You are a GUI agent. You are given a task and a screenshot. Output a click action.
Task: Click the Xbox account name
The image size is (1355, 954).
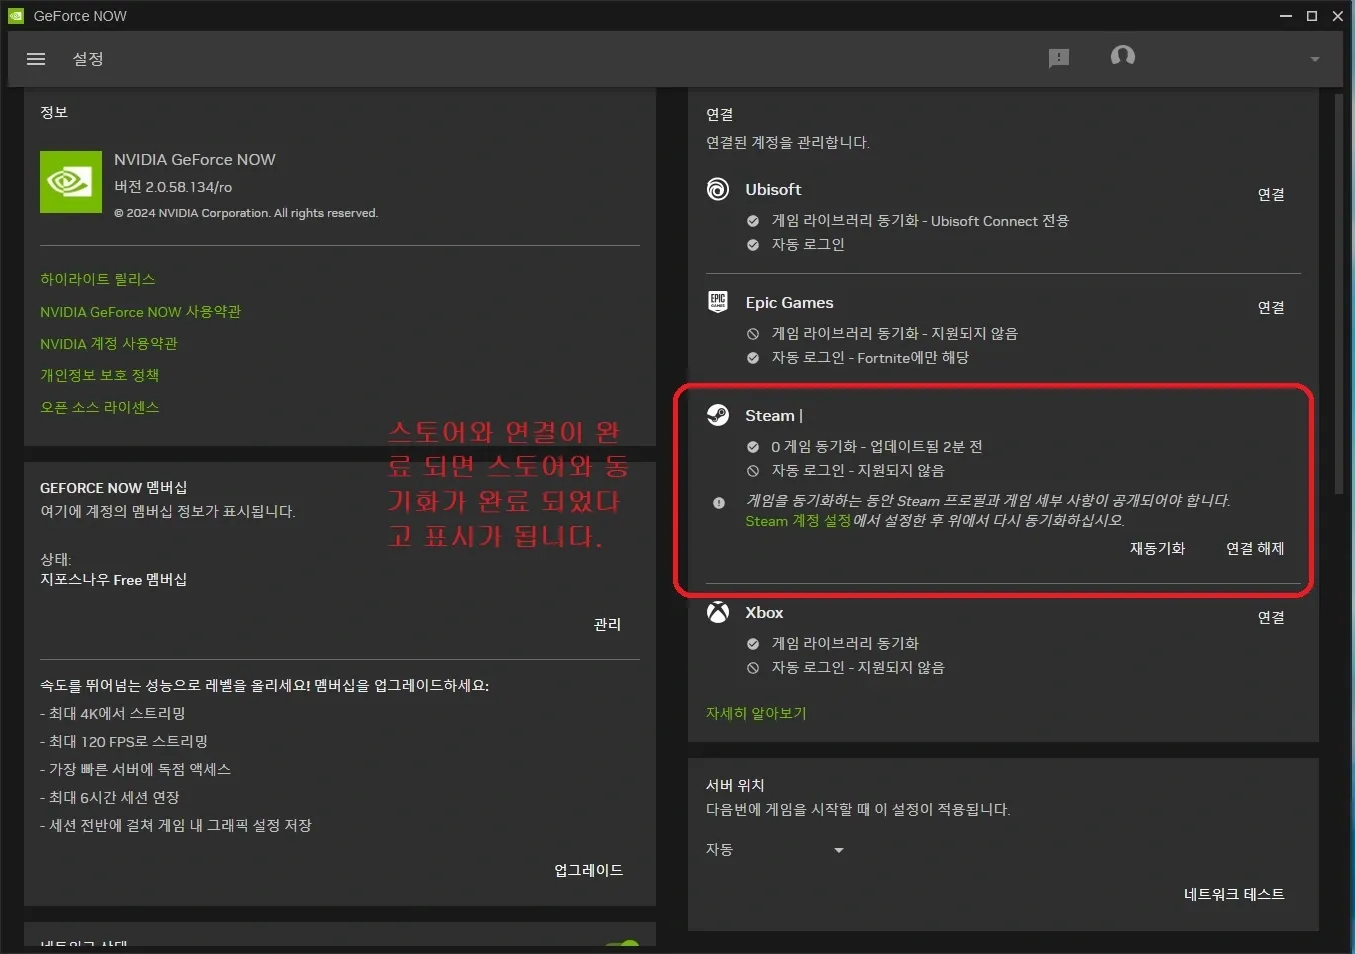[764, 612]
